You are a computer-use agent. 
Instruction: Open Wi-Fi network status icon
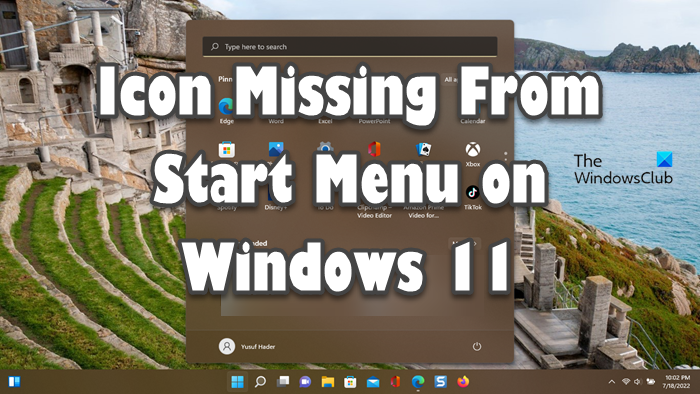click(626, 382)
